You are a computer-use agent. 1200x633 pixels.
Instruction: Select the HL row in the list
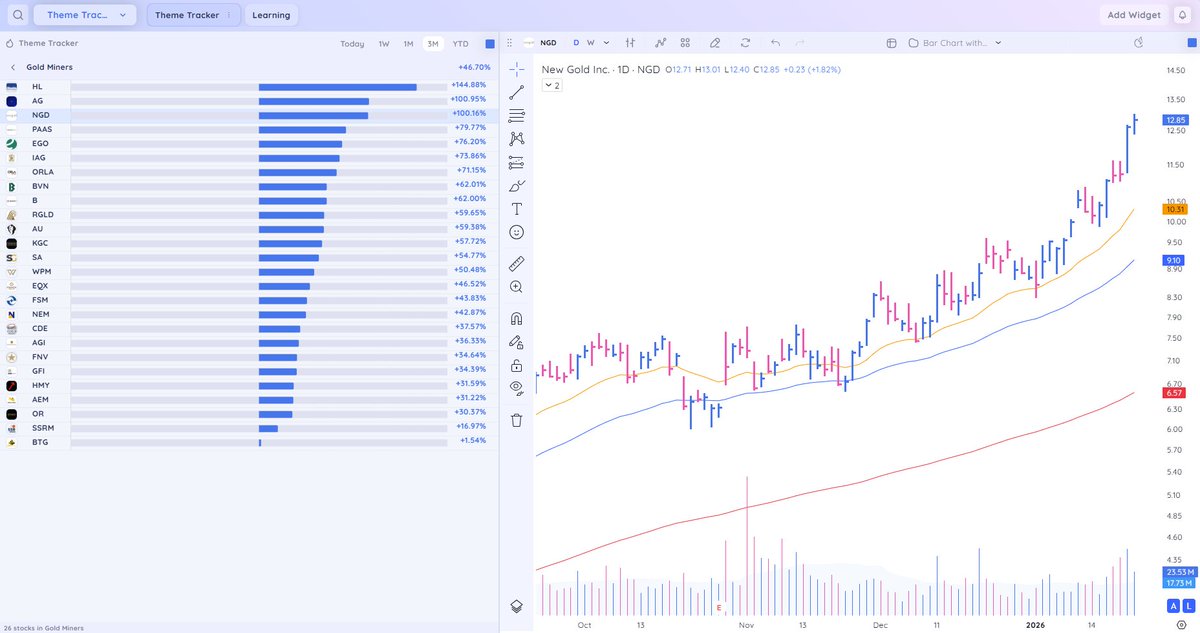pyautogui.click(x=248, y=87)
